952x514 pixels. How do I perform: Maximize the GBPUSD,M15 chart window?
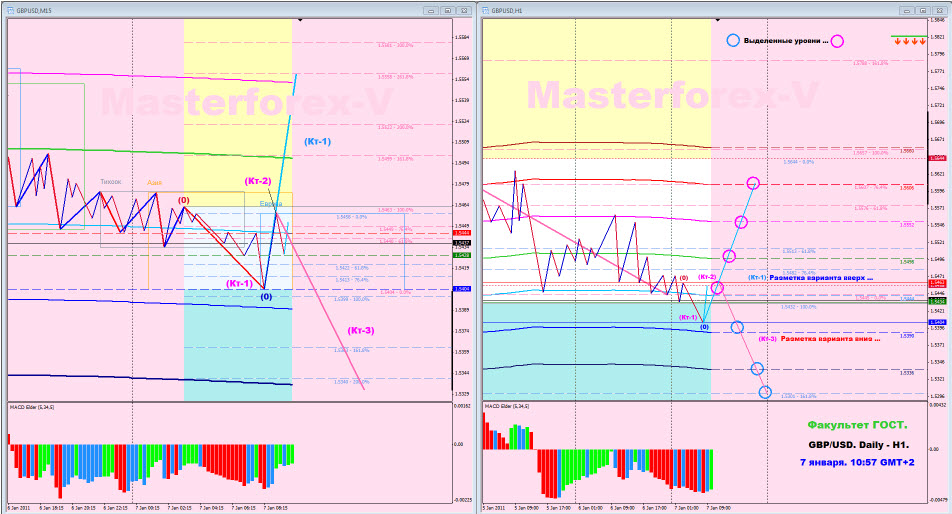[447, 10]
